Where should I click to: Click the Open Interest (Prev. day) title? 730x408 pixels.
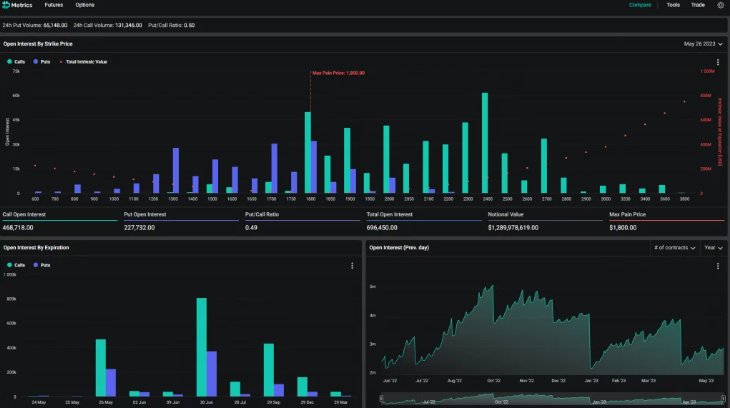399,247
